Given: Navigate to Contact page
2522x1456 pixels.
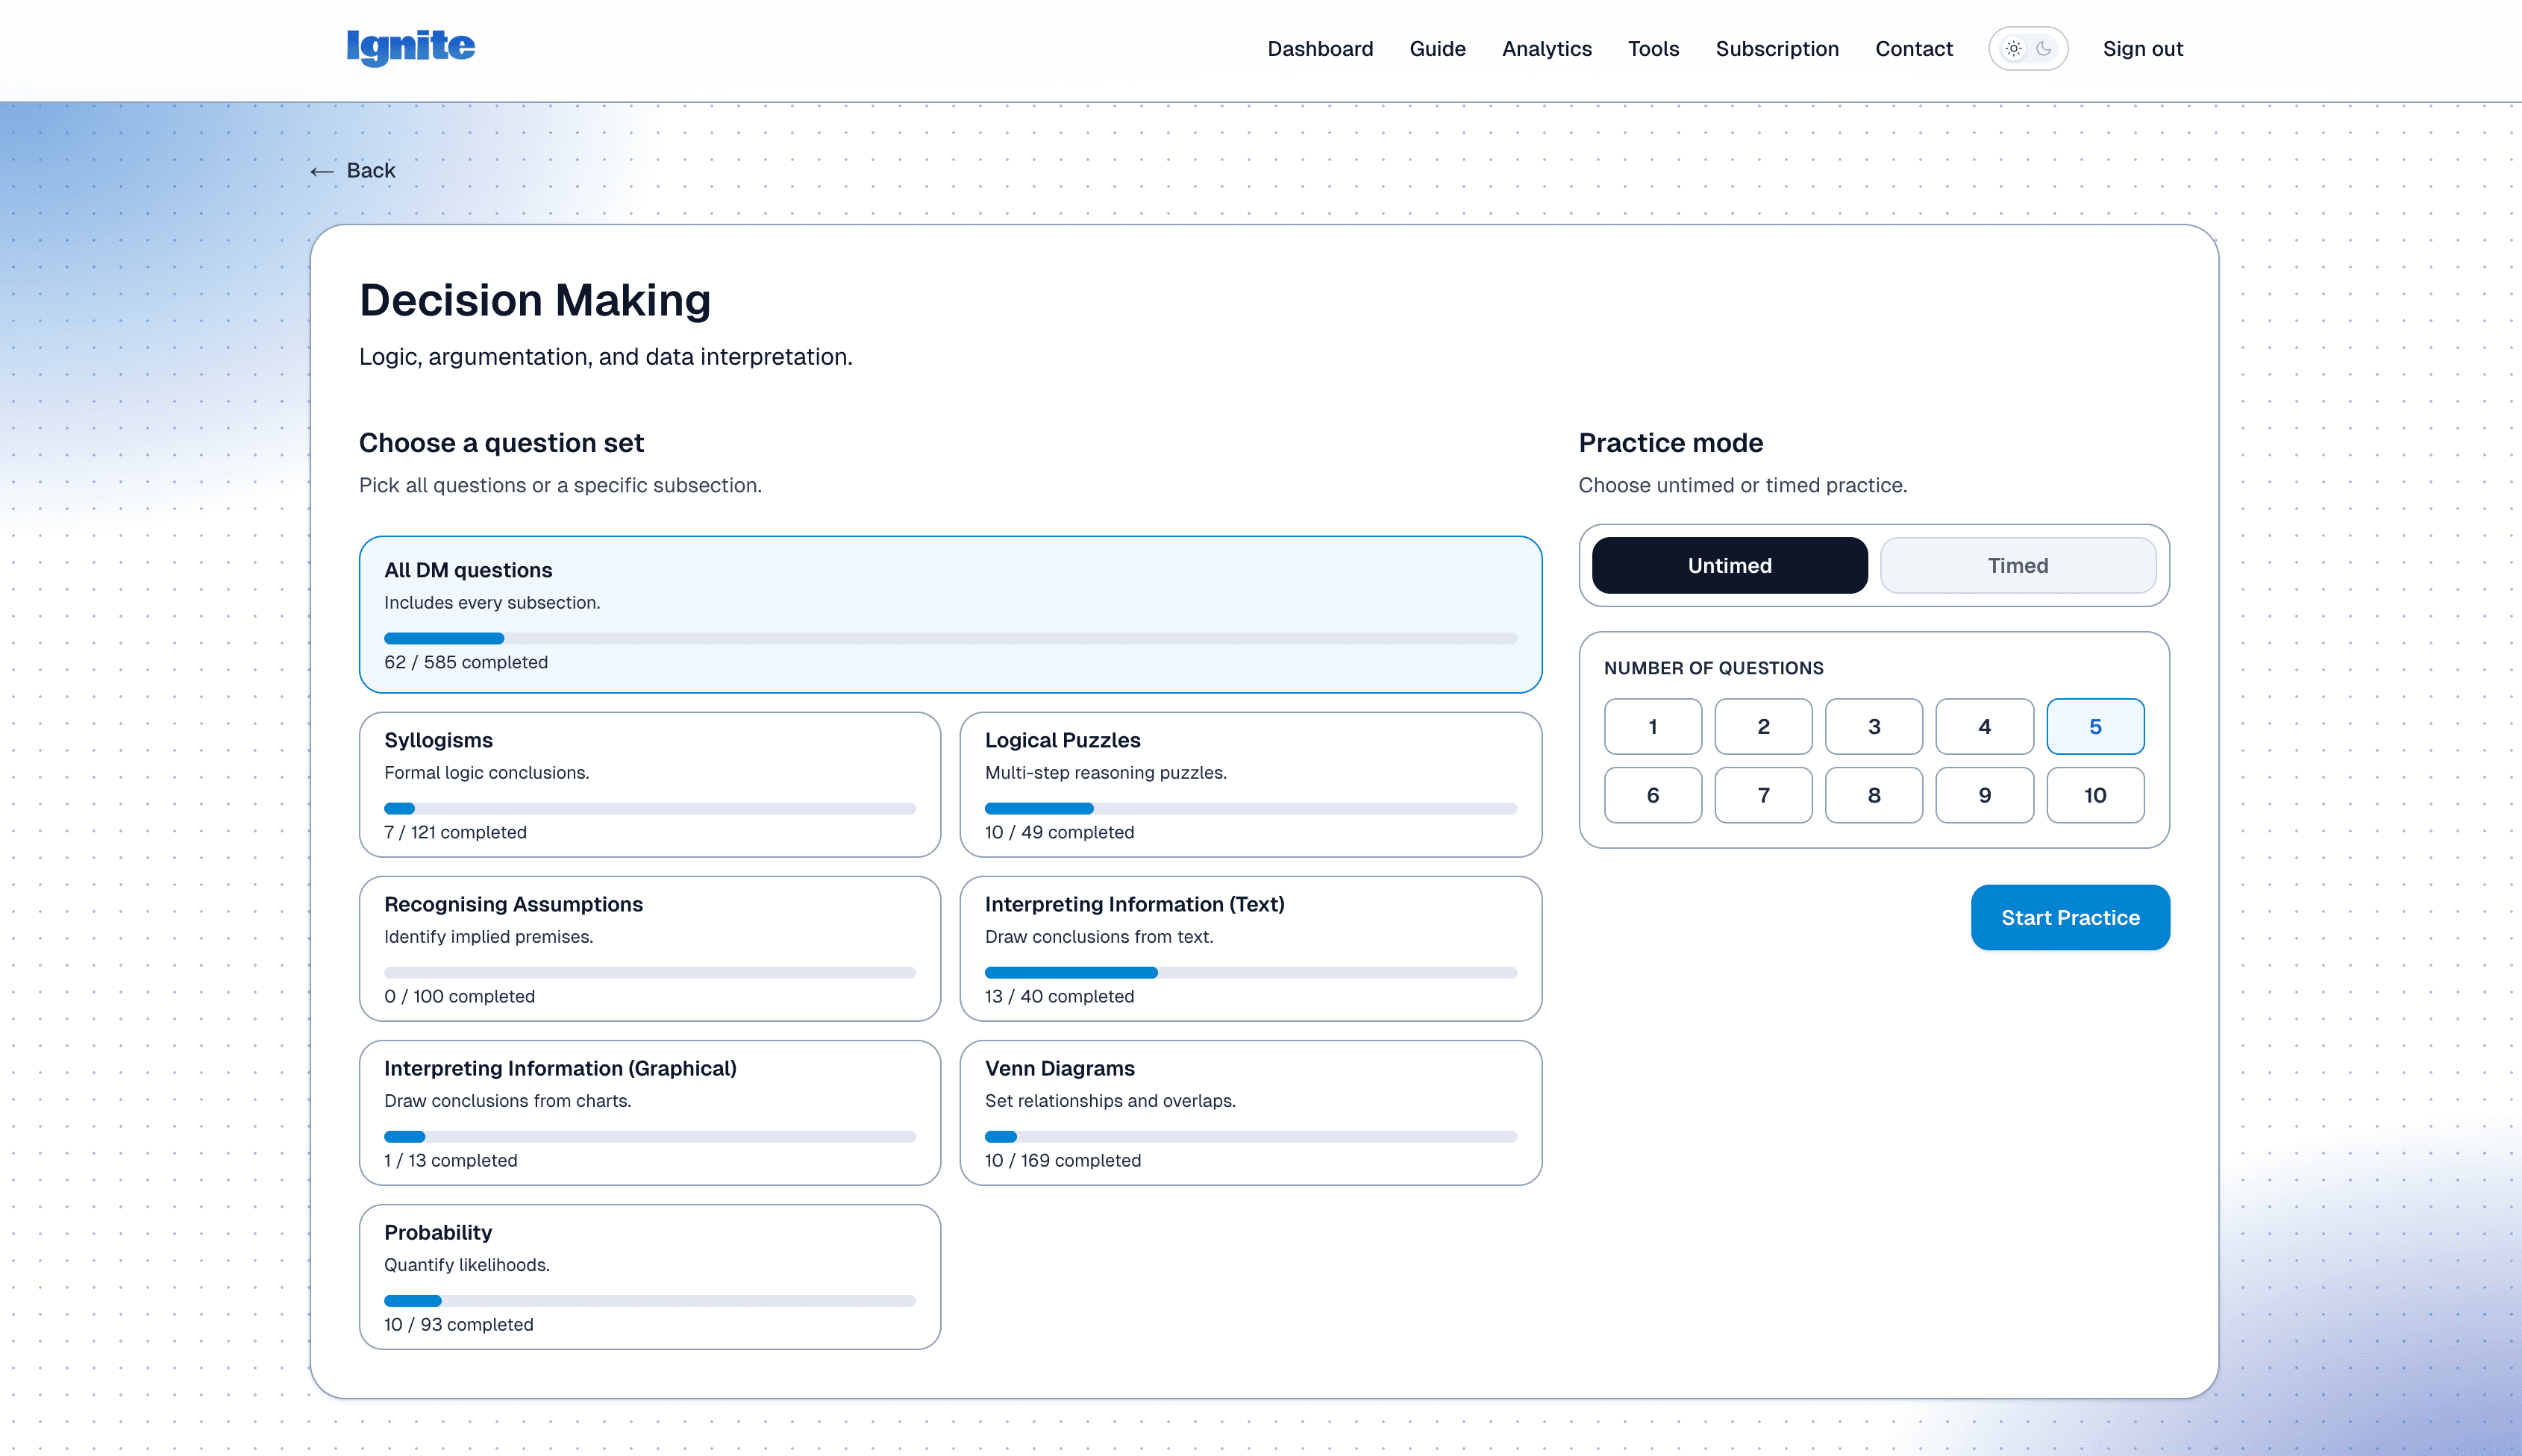Looking at the screenshot, I should [1913, 49].
